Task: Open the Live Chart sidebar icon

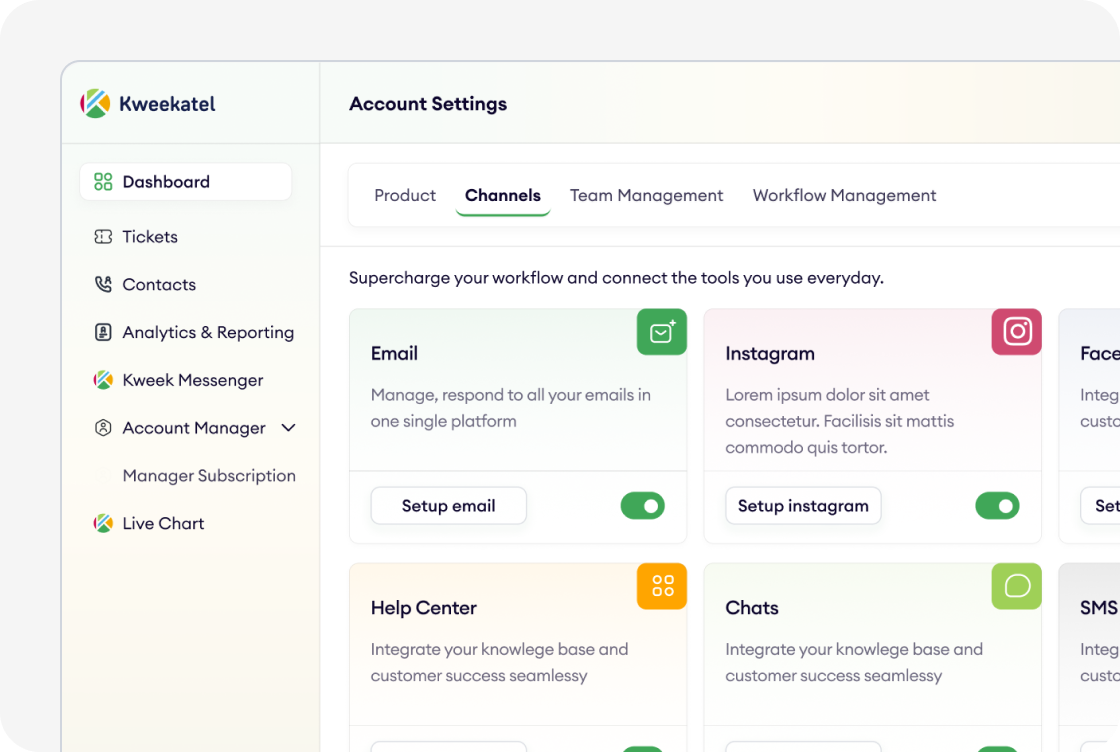Action: click(103, 523)
